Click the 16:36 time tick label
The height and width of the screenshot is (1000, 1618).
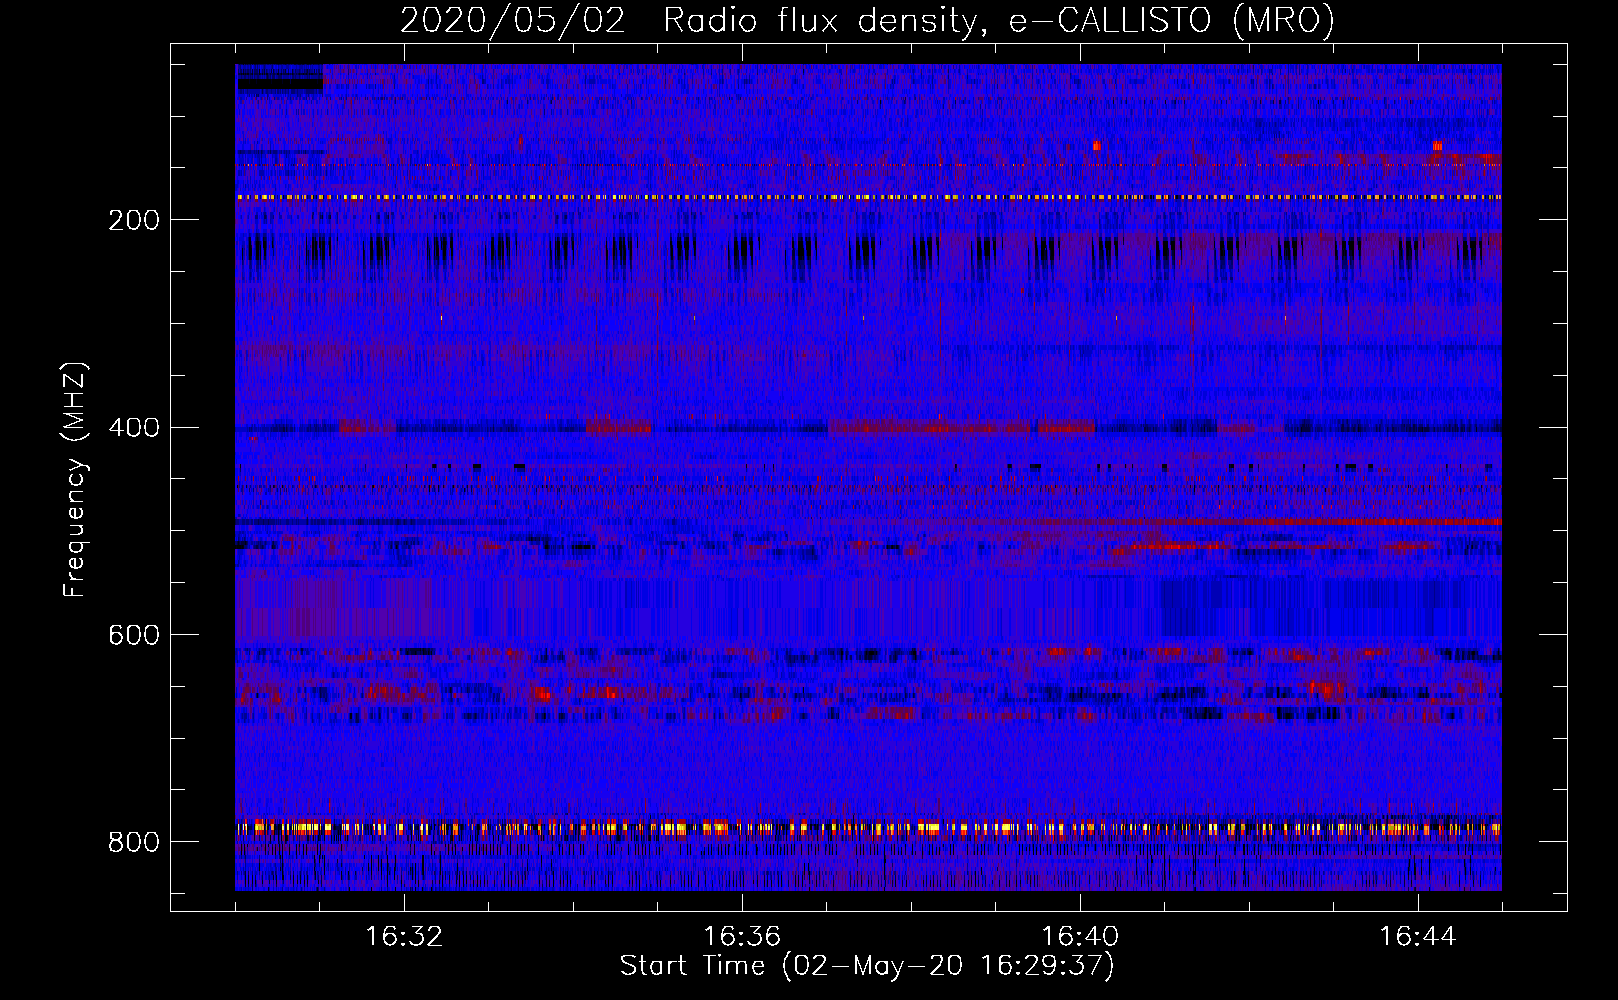[742, 937]
